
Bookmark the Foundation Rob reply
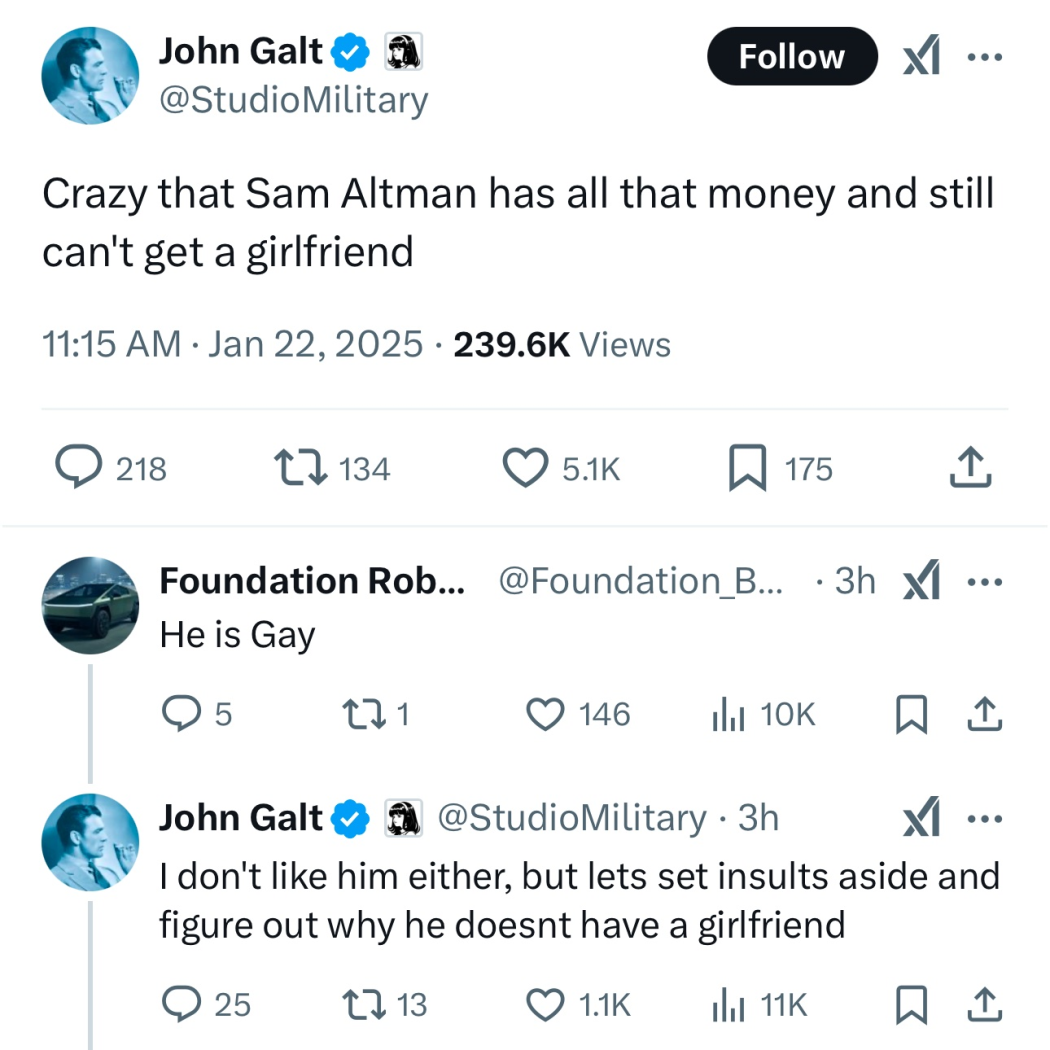pyautogui.click(x=908, y=714)
